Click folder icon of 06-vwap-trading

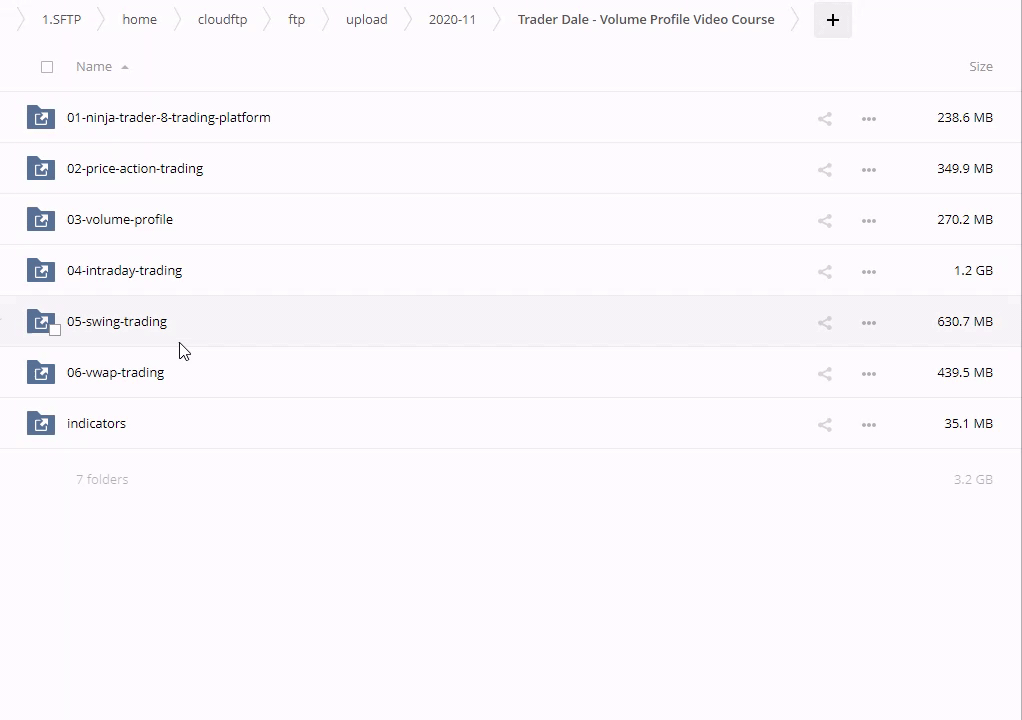click(x=40, y=372)
